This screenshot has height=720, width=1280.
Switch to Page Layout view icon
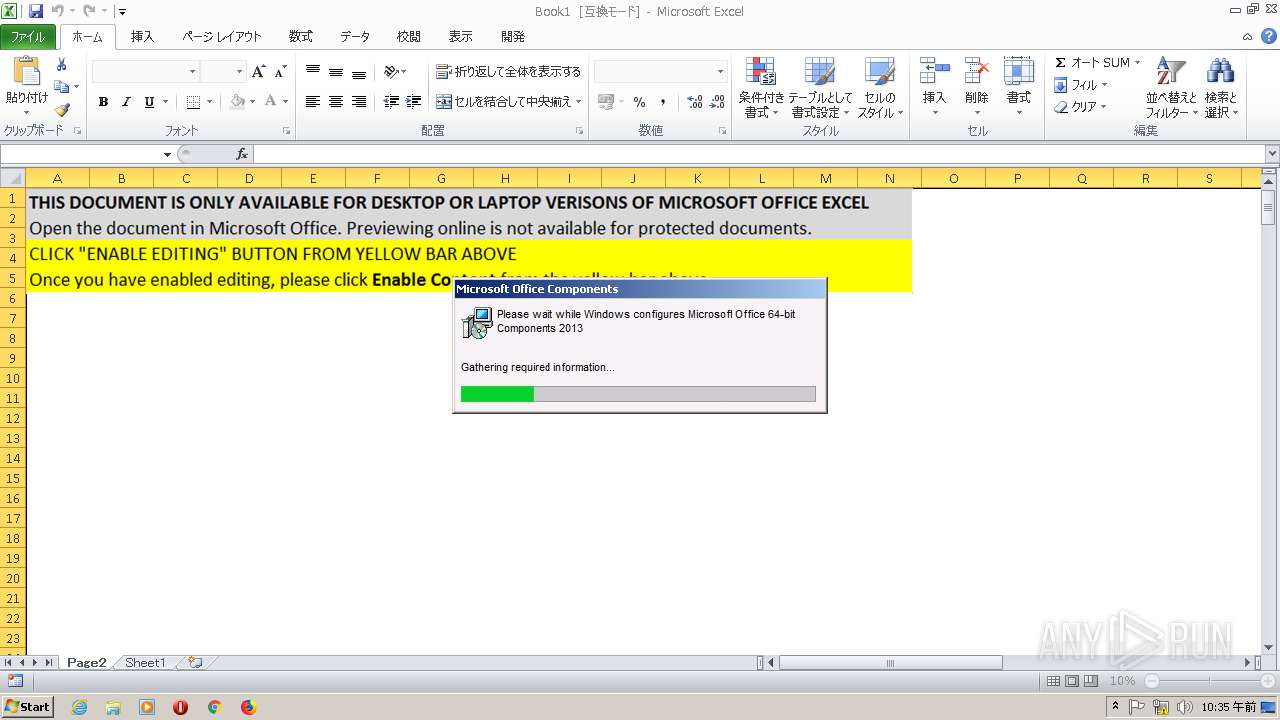(x=1073, y=681)
